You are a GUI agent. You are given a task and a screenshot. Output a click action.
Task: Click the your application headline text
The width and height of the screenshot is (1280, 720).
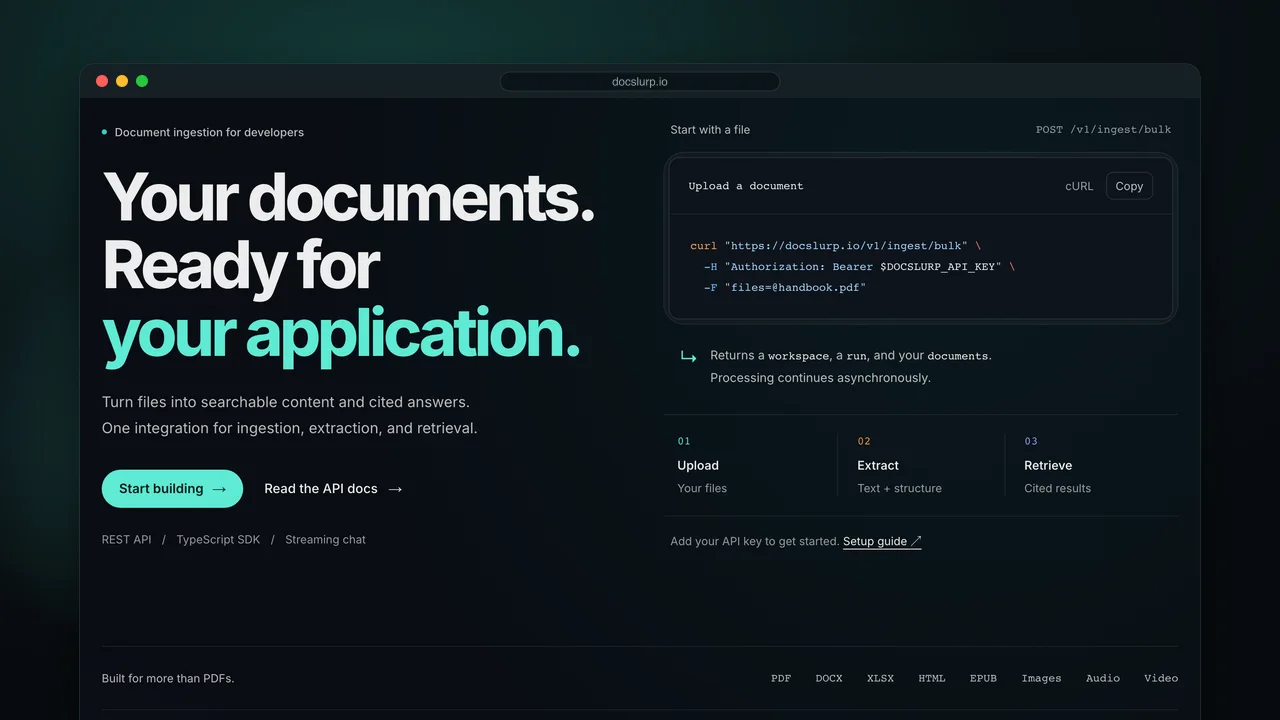pos(341,333)
